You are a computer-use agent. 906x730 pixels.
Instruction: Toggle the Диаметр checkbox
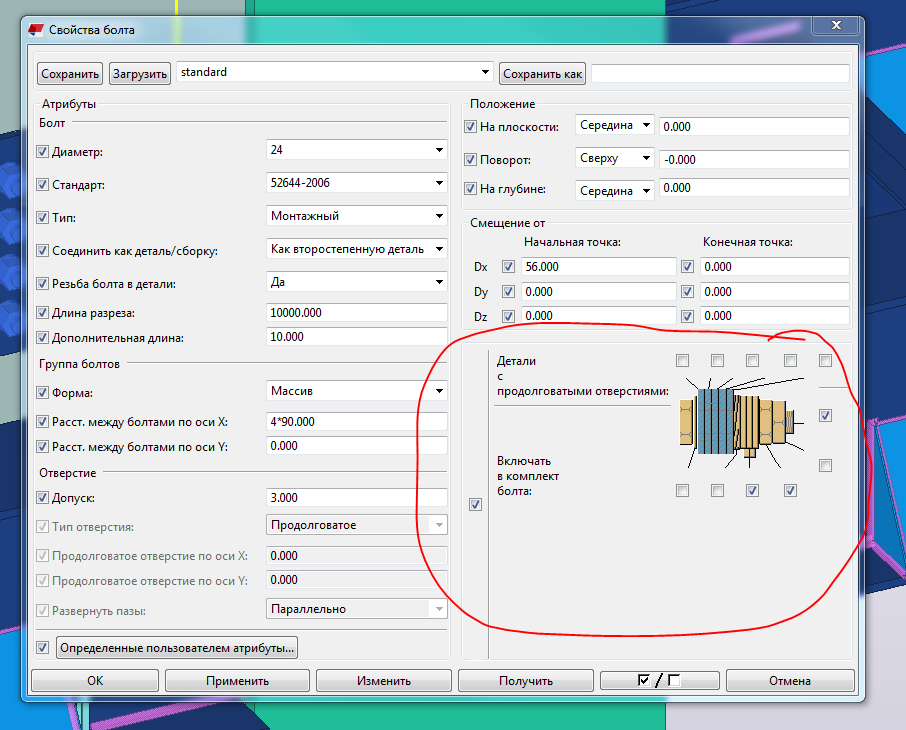tap(42, 152)
